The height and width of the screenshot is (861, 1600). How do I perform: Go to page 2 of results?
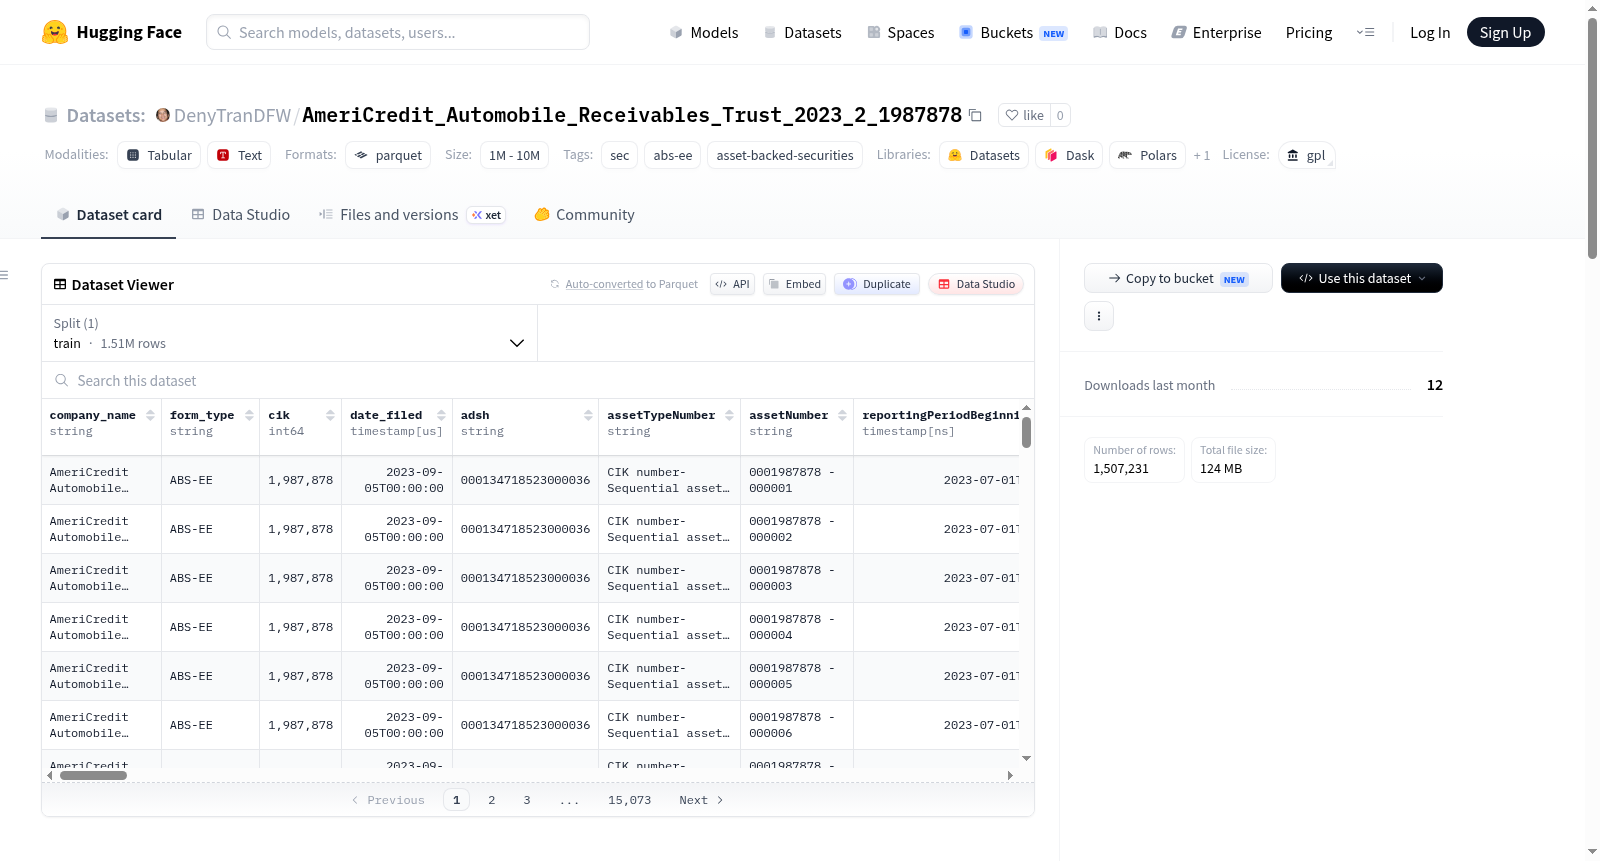pos(491,800)
